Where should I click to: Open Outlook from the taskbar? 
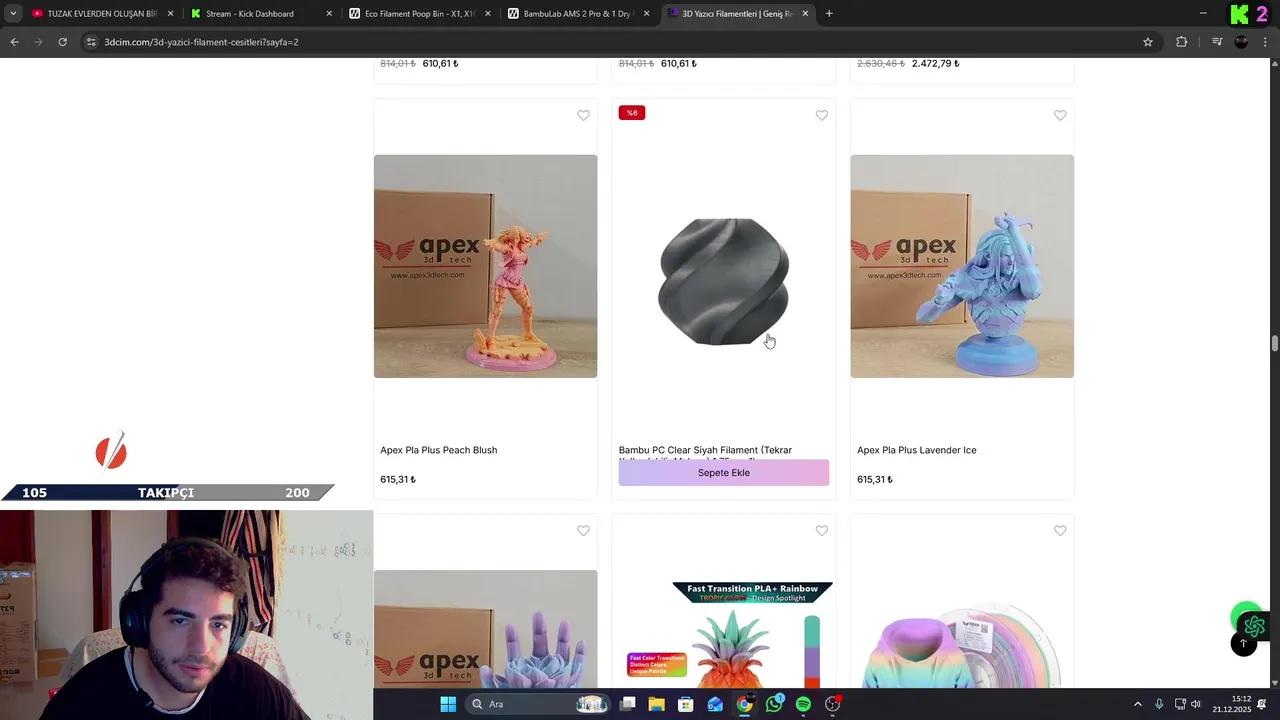pos(715,704)
